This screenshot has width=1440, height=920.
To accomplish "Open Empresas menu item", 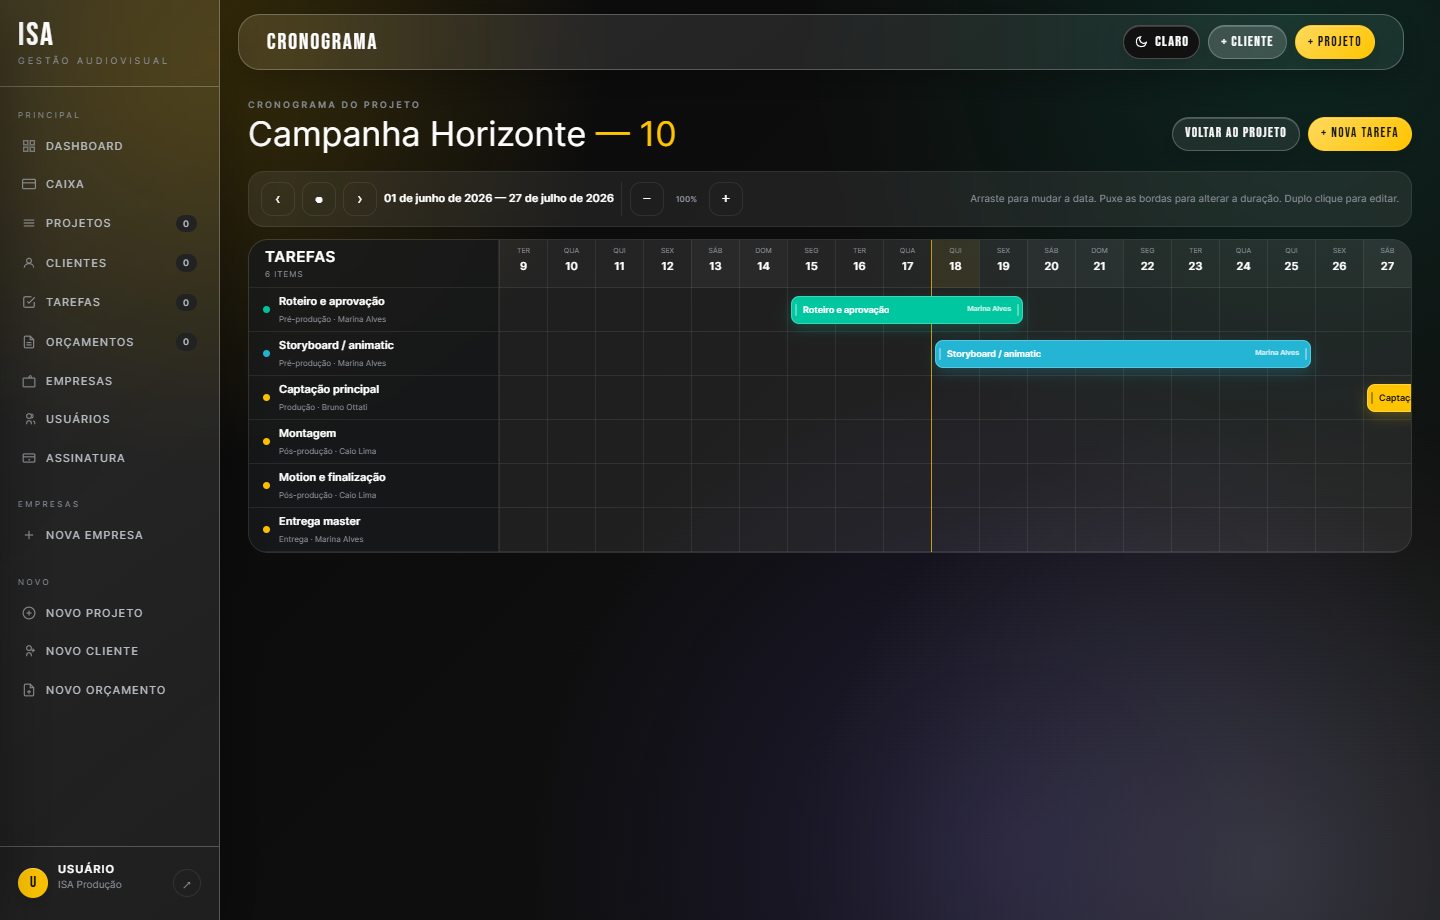I will click(x=109, y=381).
